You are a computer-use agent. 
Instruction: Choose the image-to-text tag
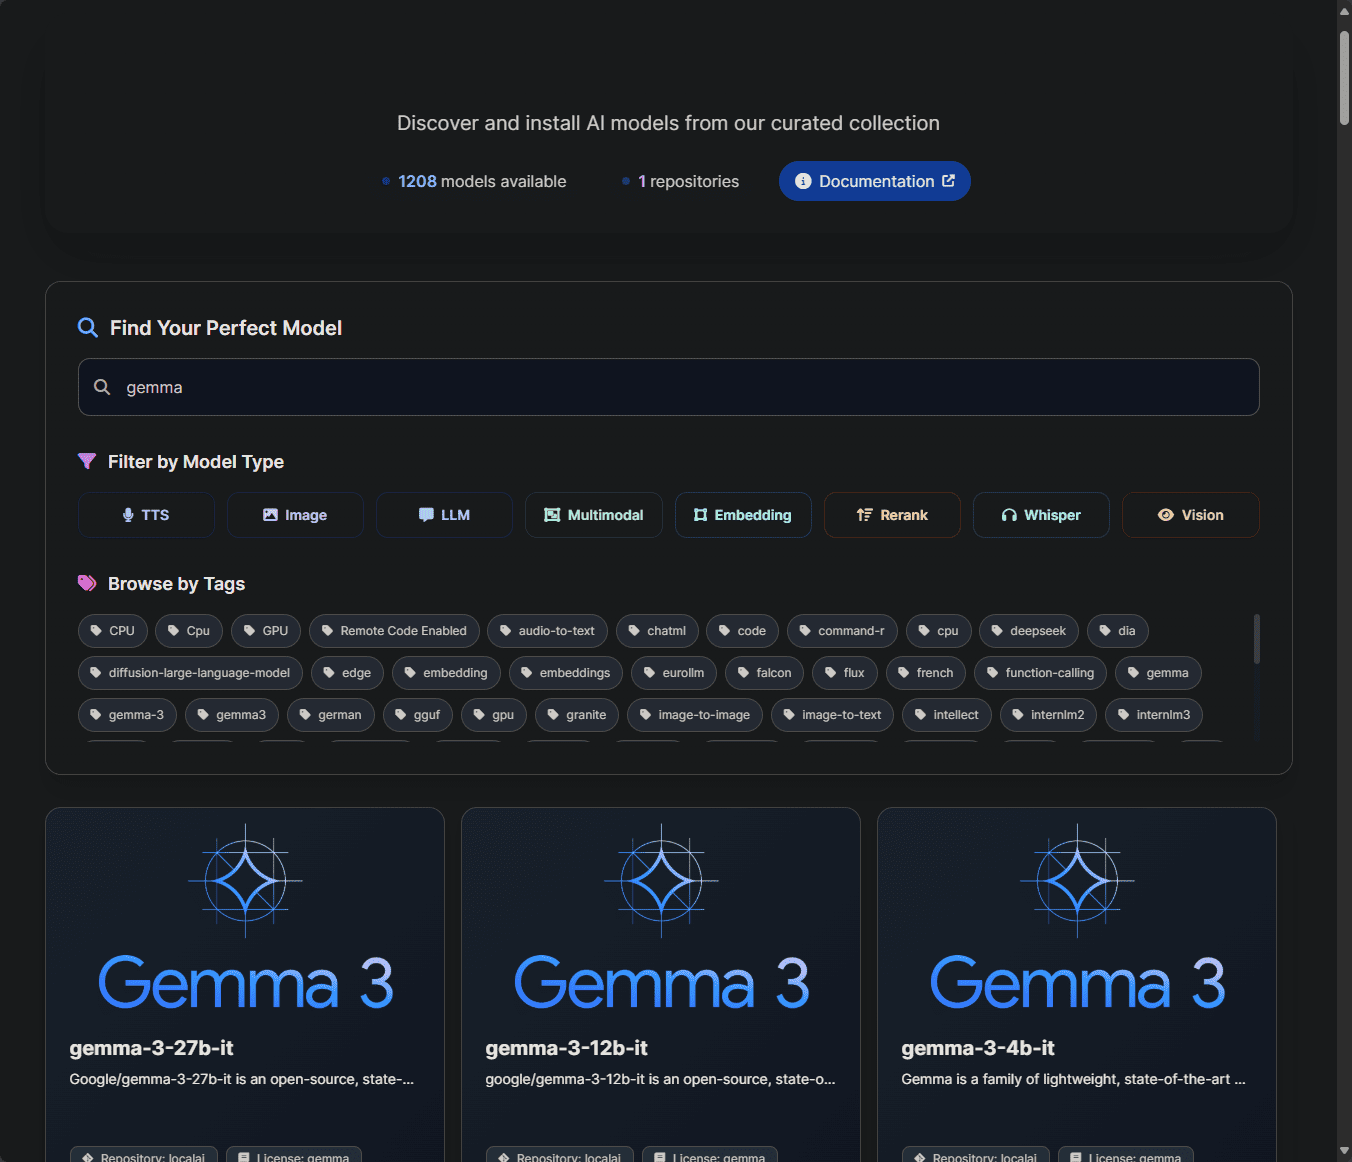pyautogui.click(x=833, y=715)
